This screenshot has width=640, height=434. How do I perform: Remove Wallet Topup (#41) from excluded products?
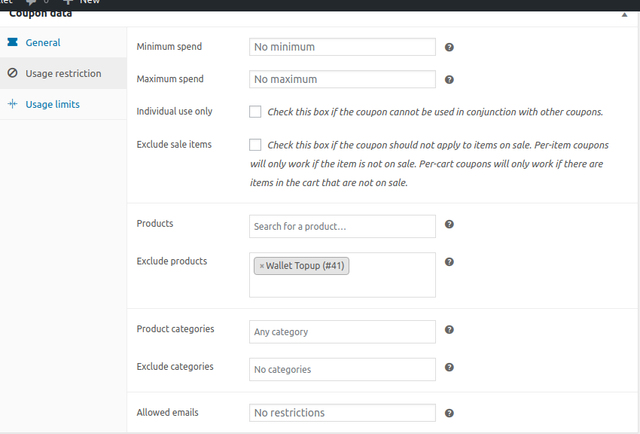click(x=262, y=266)
